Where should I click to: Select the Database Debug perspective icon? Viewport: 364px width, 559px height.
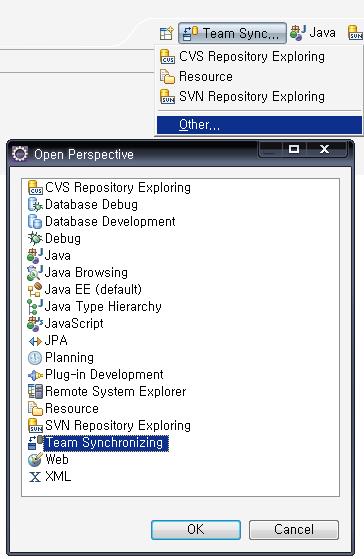click(x=35, y=205)
